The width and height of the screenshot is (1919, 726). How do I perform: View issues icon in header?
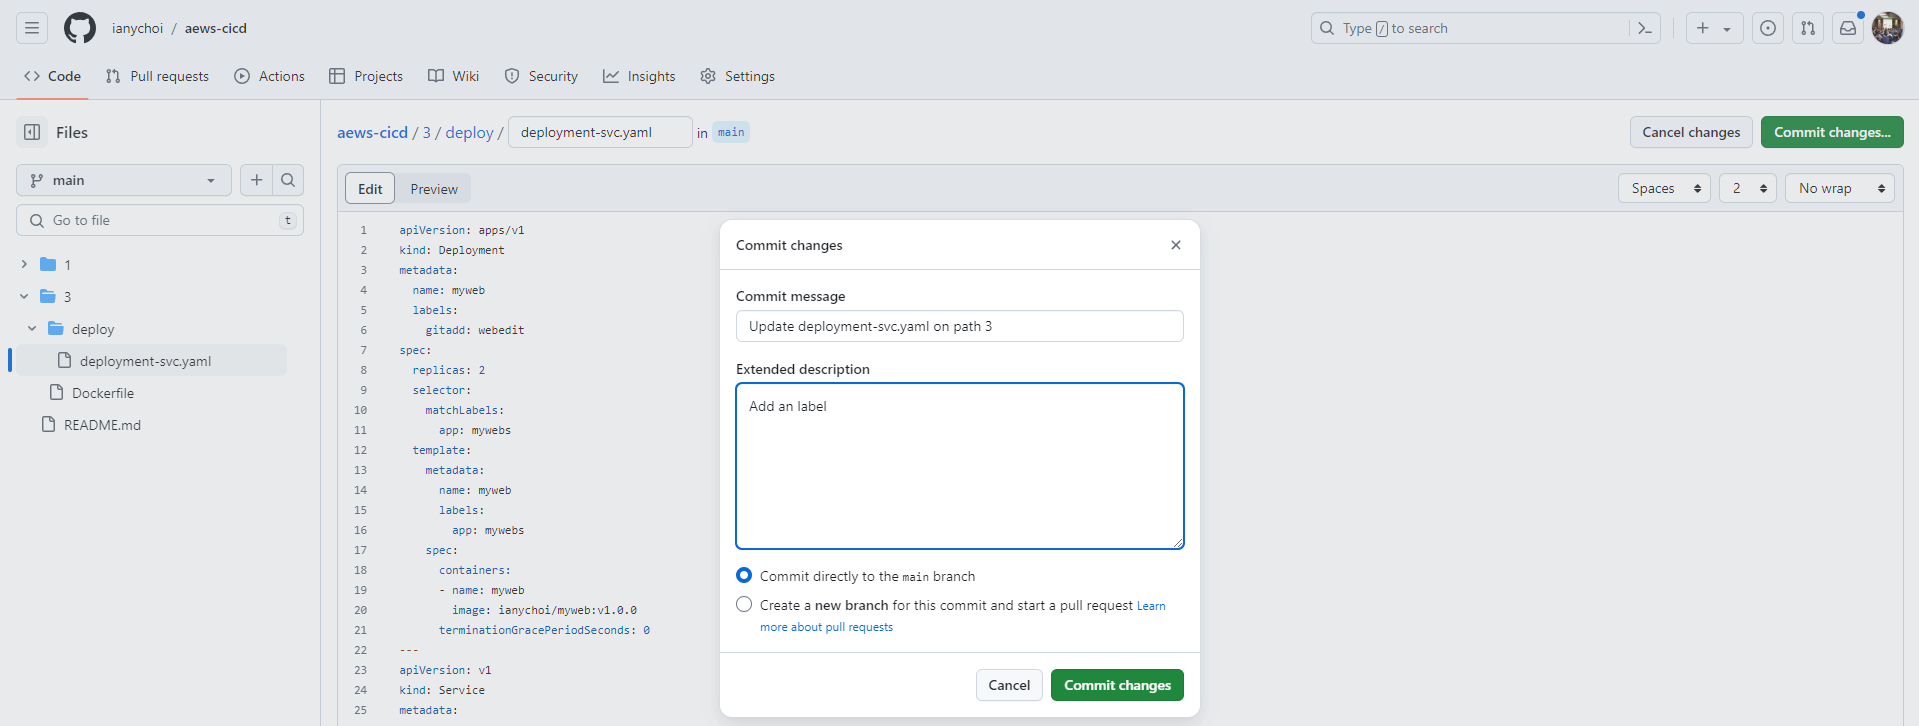tap(1768, 28)
